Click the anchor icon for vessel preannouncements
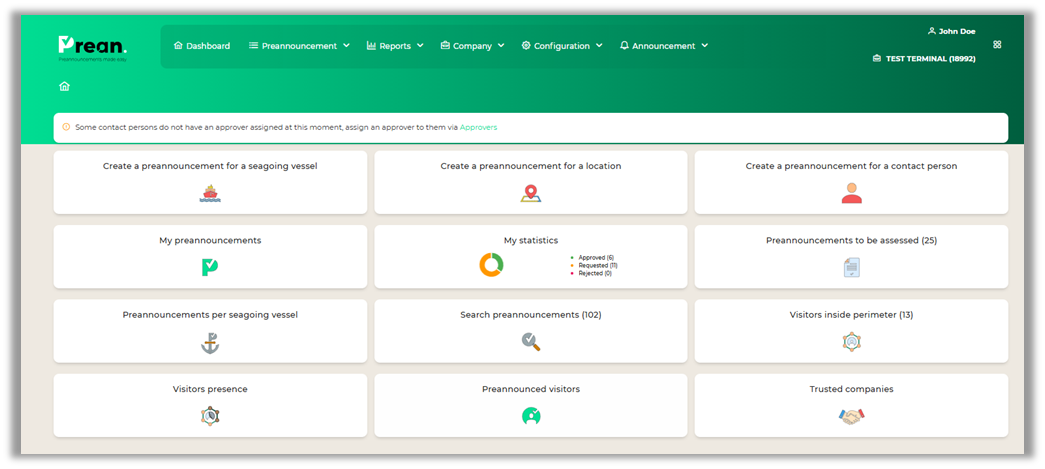 [x=210, y=342]
